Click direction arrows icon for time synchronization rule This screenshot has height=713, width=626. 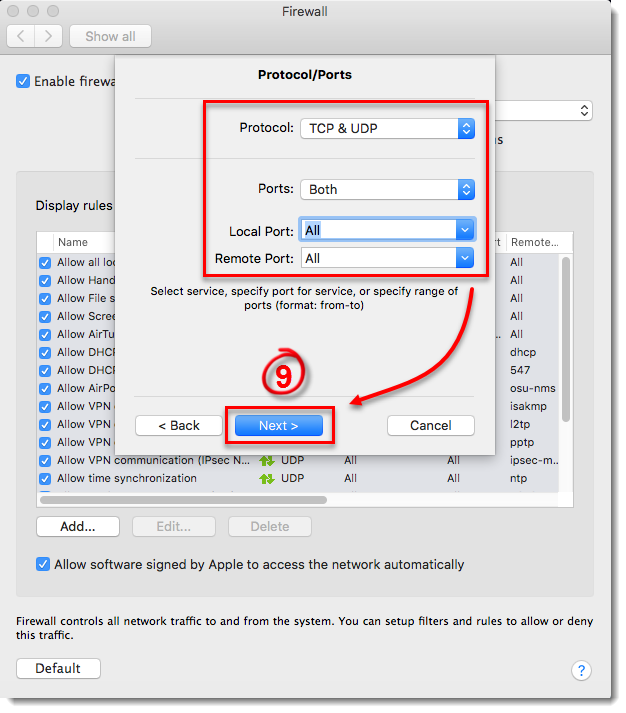coord(267,478)
